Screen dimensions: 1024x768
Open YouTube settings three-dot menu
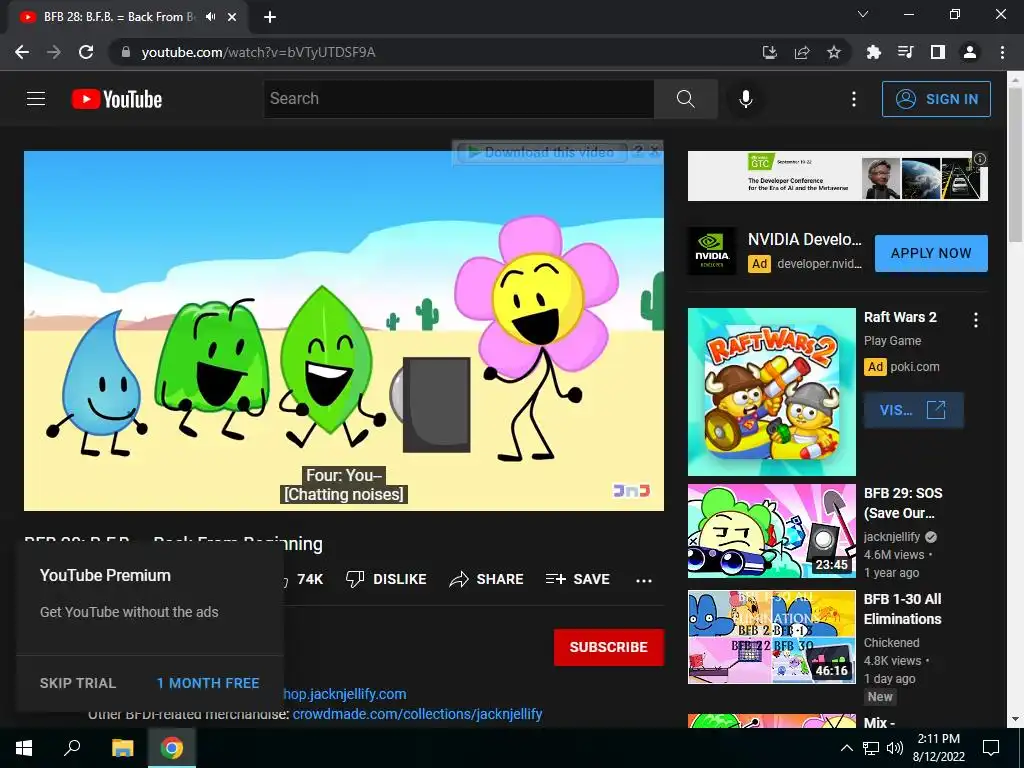point(853,99)
